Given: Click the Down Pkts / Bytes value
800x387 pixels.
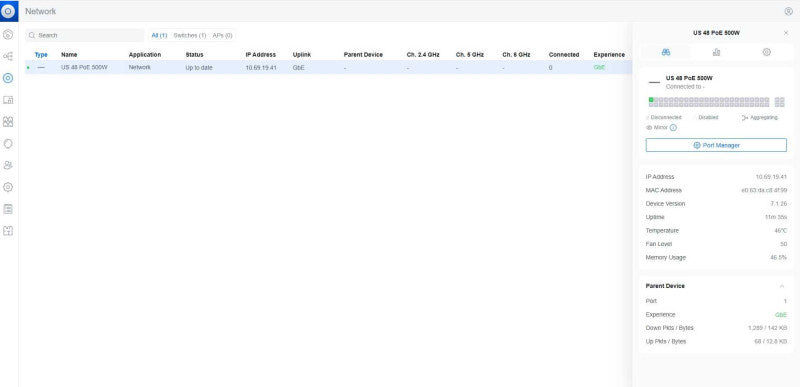Looking at the screenshot, I should pos(767,328).
